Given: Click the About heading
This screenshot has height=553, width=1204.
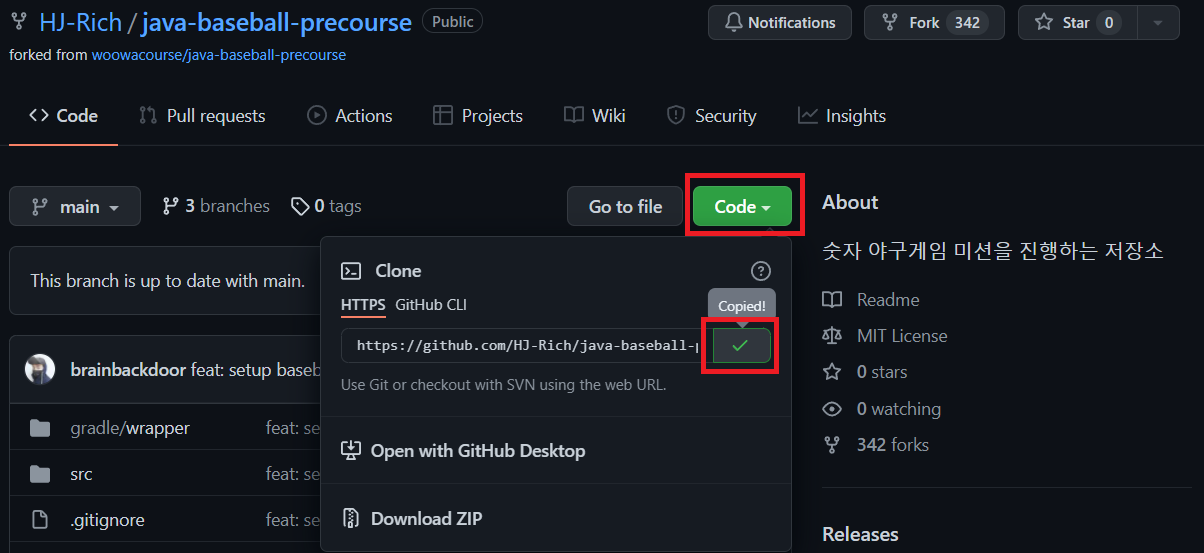Looking at the screenshot, I should 850,202.
